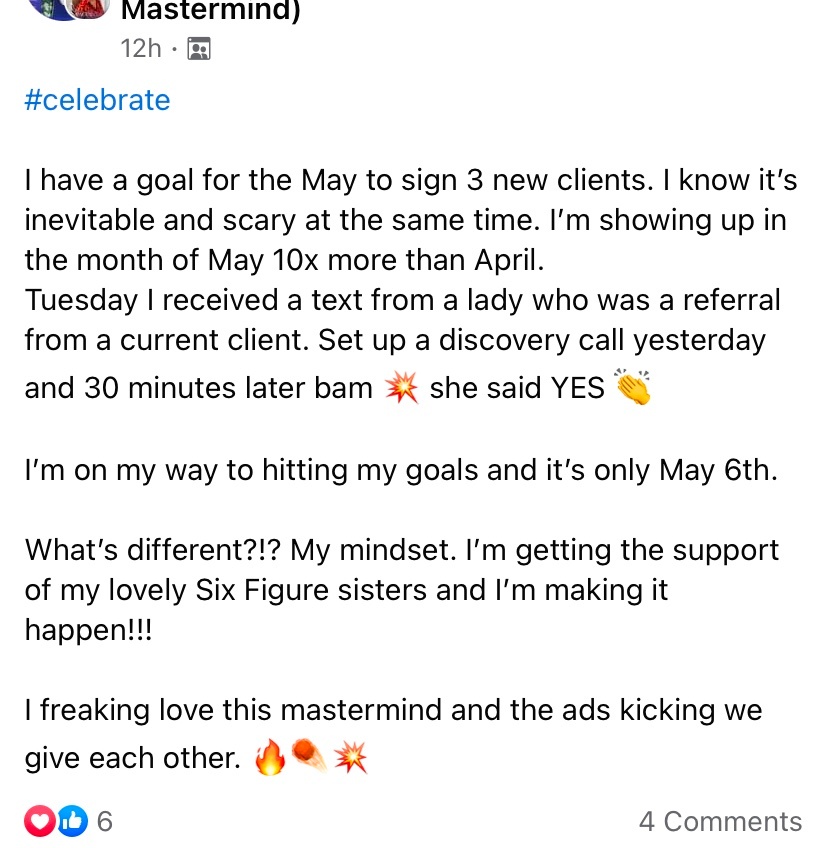This screenshot has height=848, width=828.
Task: Click the "she said YES" text
Action: 516,388
